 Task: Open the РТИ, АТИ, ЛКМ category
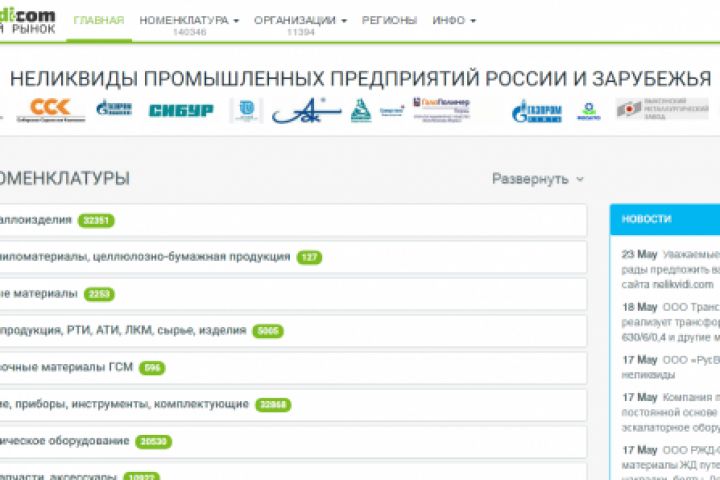(x=293, y=331)
